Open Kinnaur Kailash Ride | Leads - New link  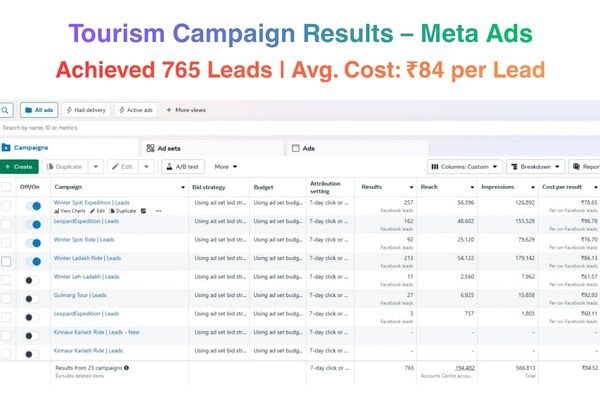[96, 332]
